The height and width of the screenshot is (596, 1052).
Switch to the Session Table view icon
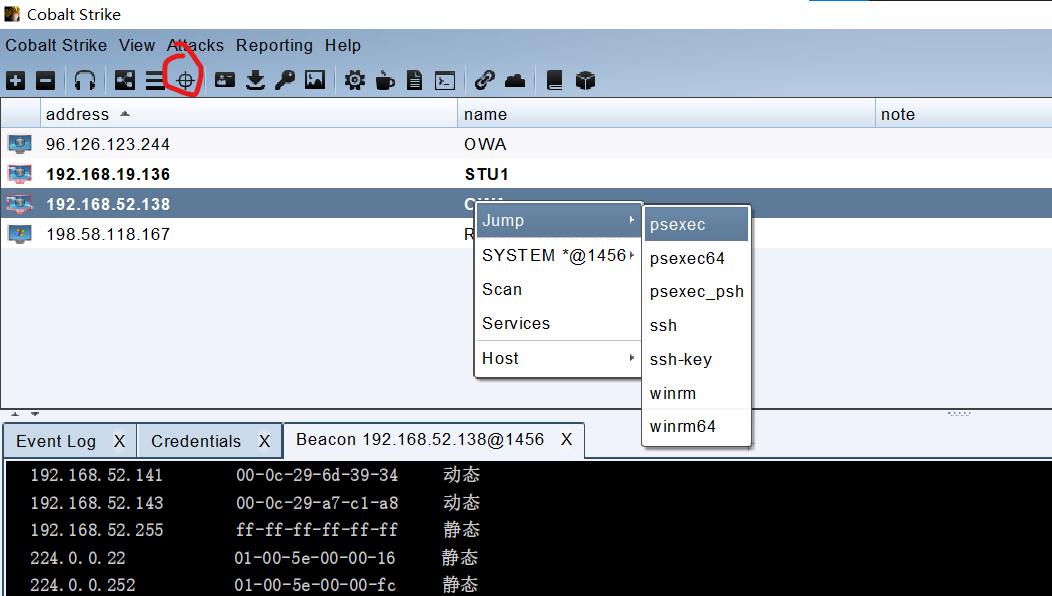point(155,81)
